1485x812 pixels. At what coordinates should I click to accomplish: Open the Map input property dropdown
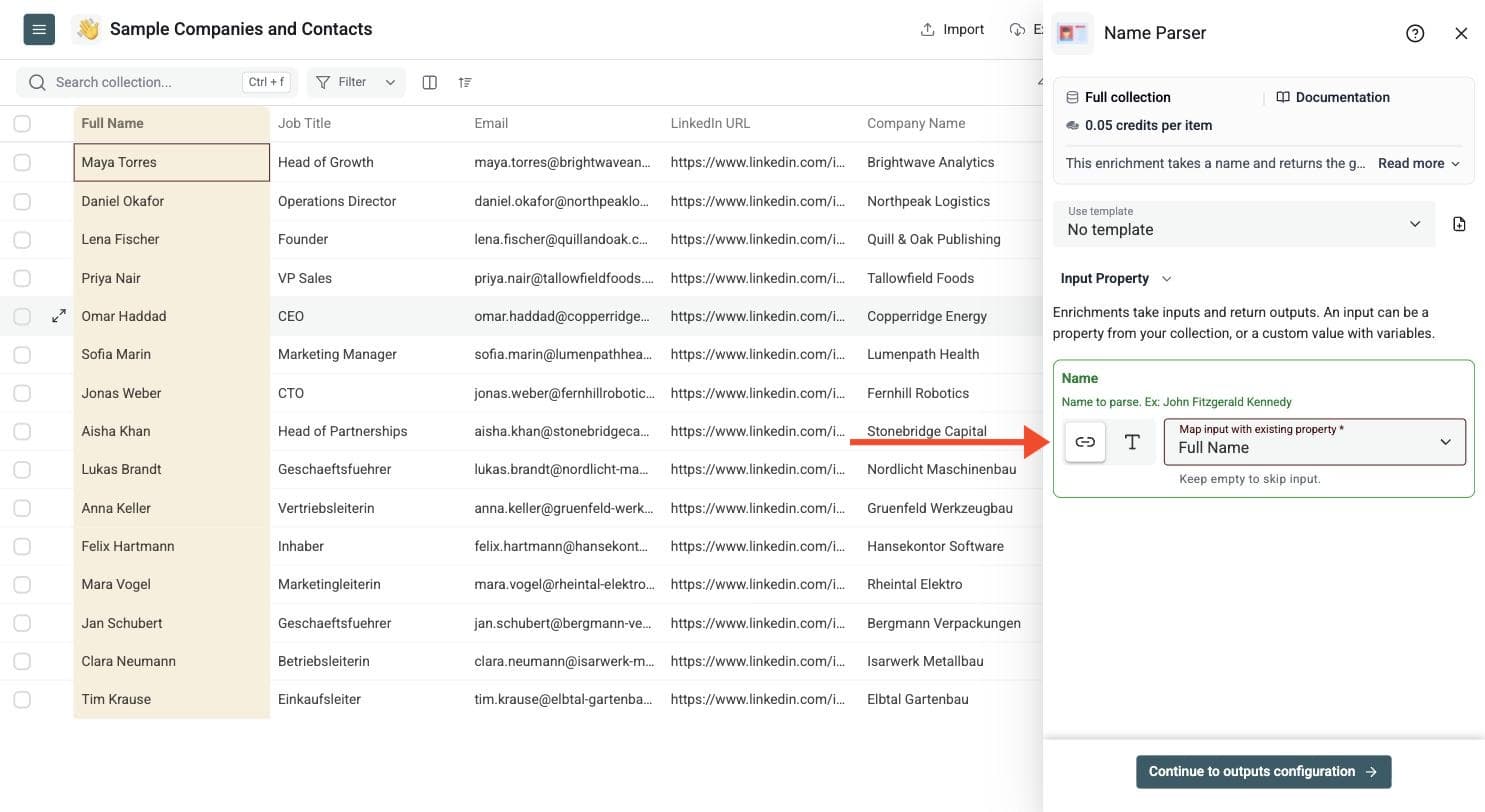pyautogui.click(x=1315, y=442)
